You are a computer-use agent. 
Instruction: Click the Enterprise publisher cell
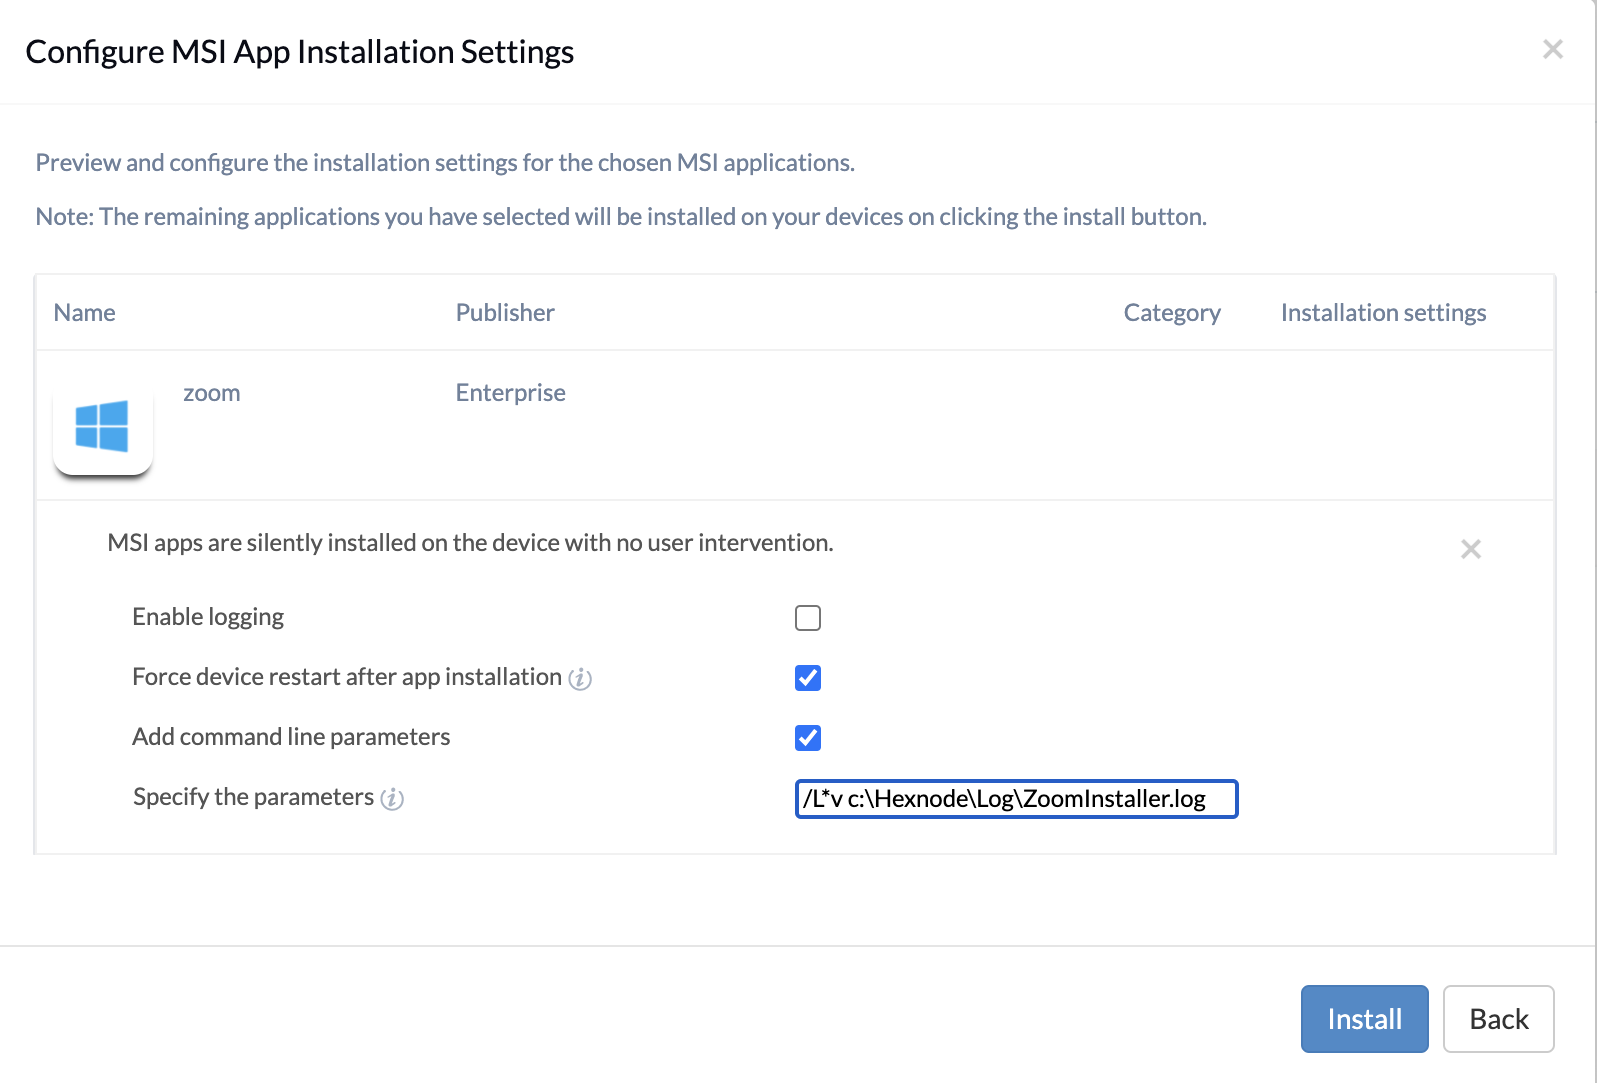[x=510, y=393]
